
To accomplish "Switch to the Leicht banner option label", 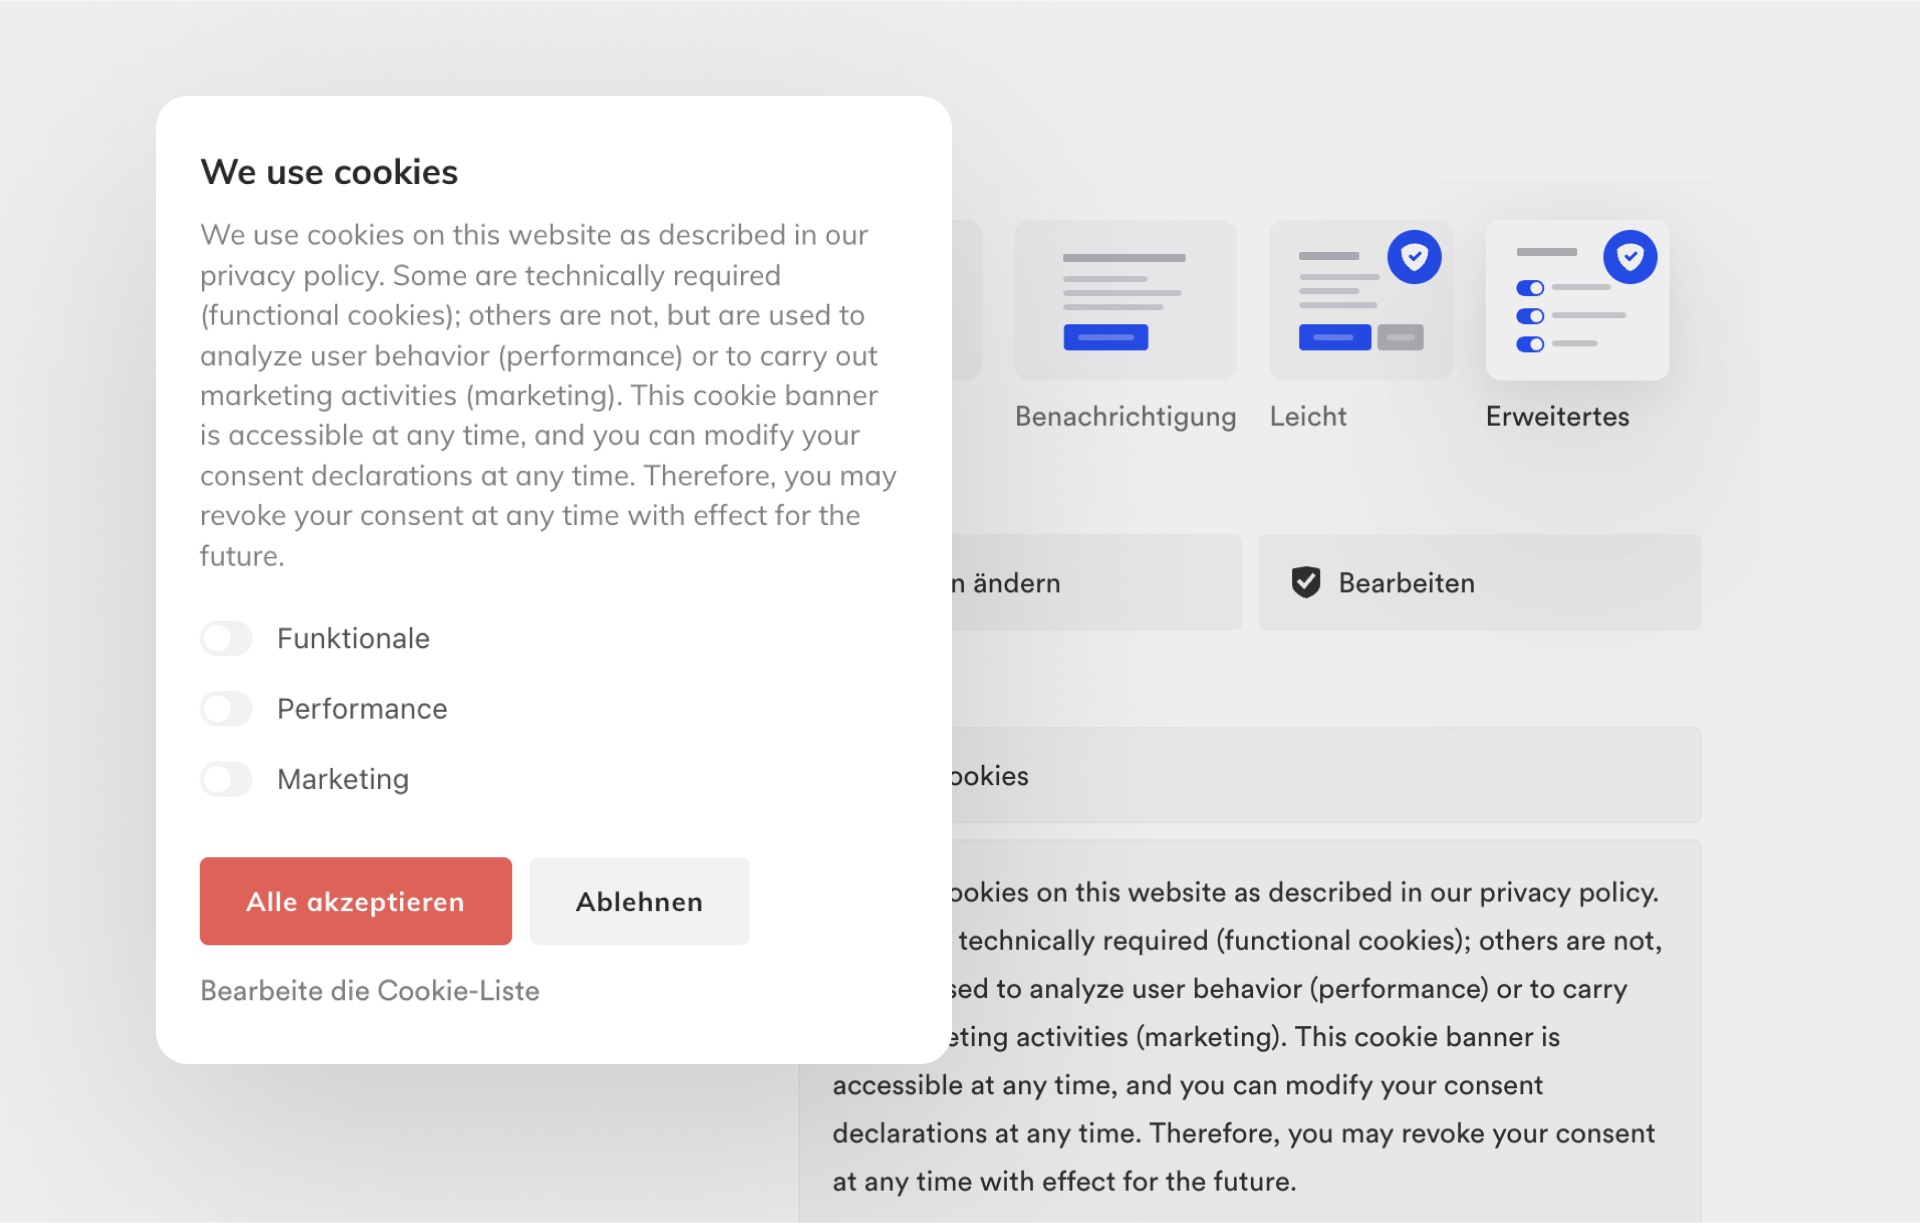I will [1308, 417].
